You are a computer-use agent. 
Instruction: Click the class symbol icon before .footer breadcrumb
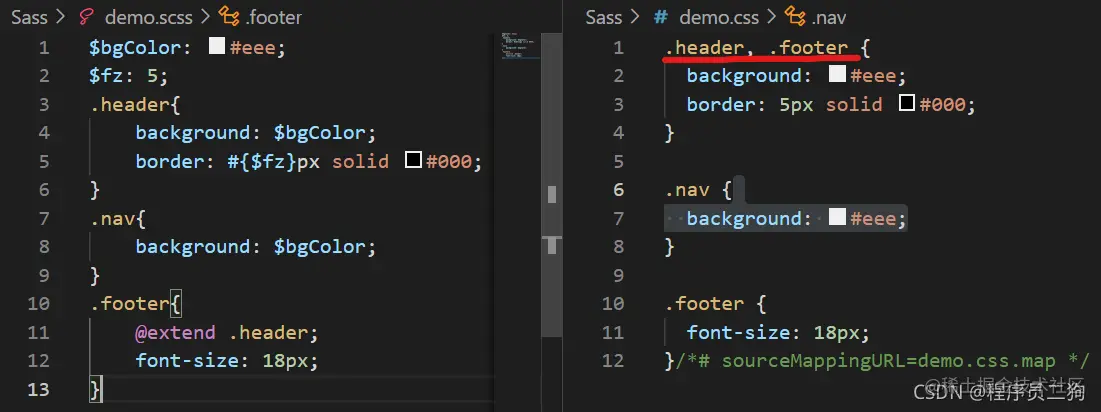coord(228,16)
